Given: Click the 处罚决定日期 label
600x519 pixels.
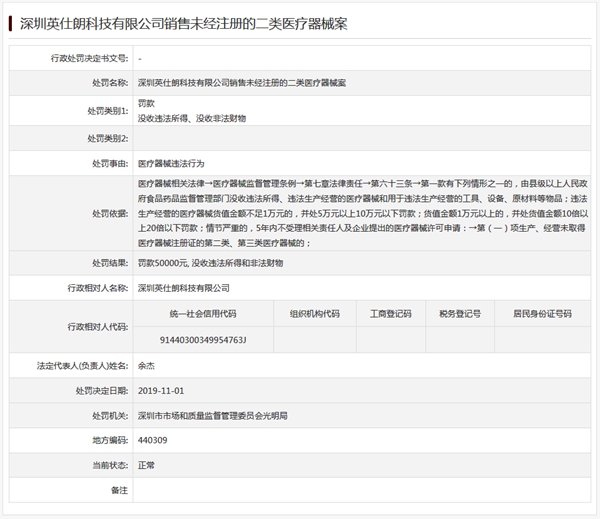Looking at the screenshot, I should pos(102,391).
